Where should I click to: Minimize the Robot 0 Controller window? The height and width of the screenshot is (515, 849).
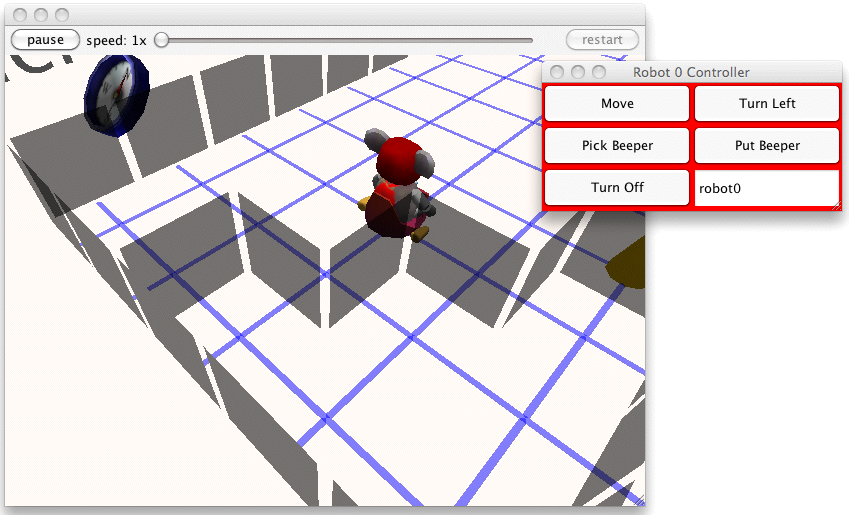(579, 72)
